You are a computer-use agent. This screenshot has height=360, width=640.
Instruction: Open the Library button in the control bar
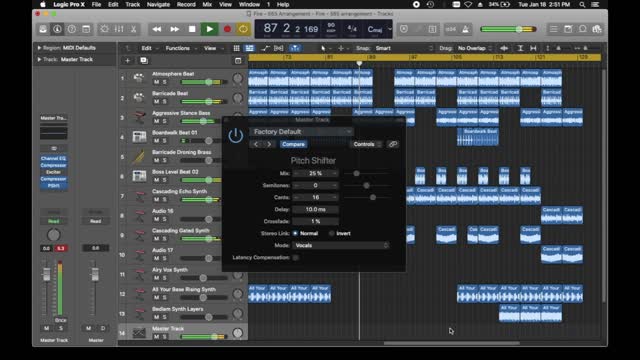(x=43, y=29)
